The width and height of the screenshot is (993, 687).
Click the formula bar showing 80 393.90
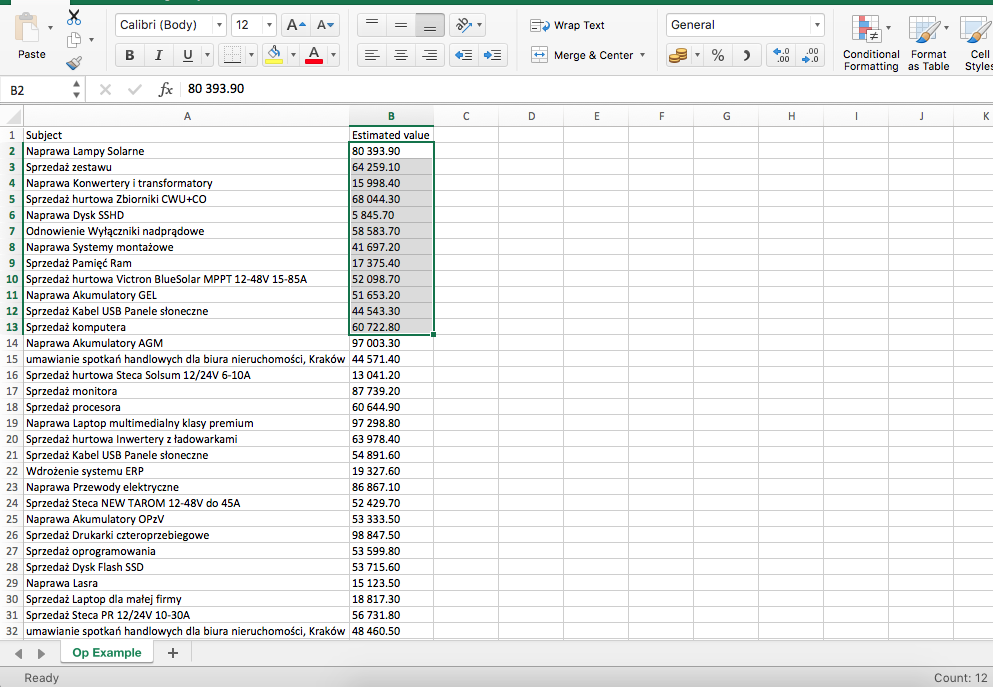tap(586, 89)
